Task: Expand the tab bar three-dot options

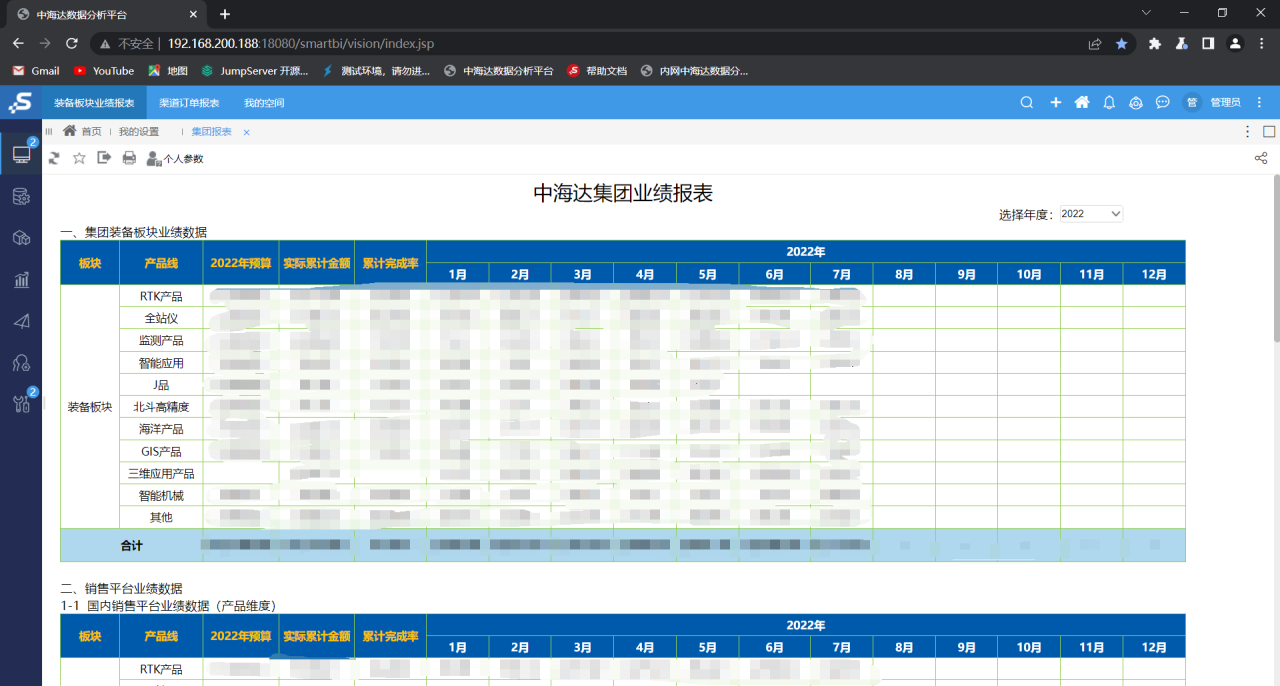Action: pos(1247,131)
